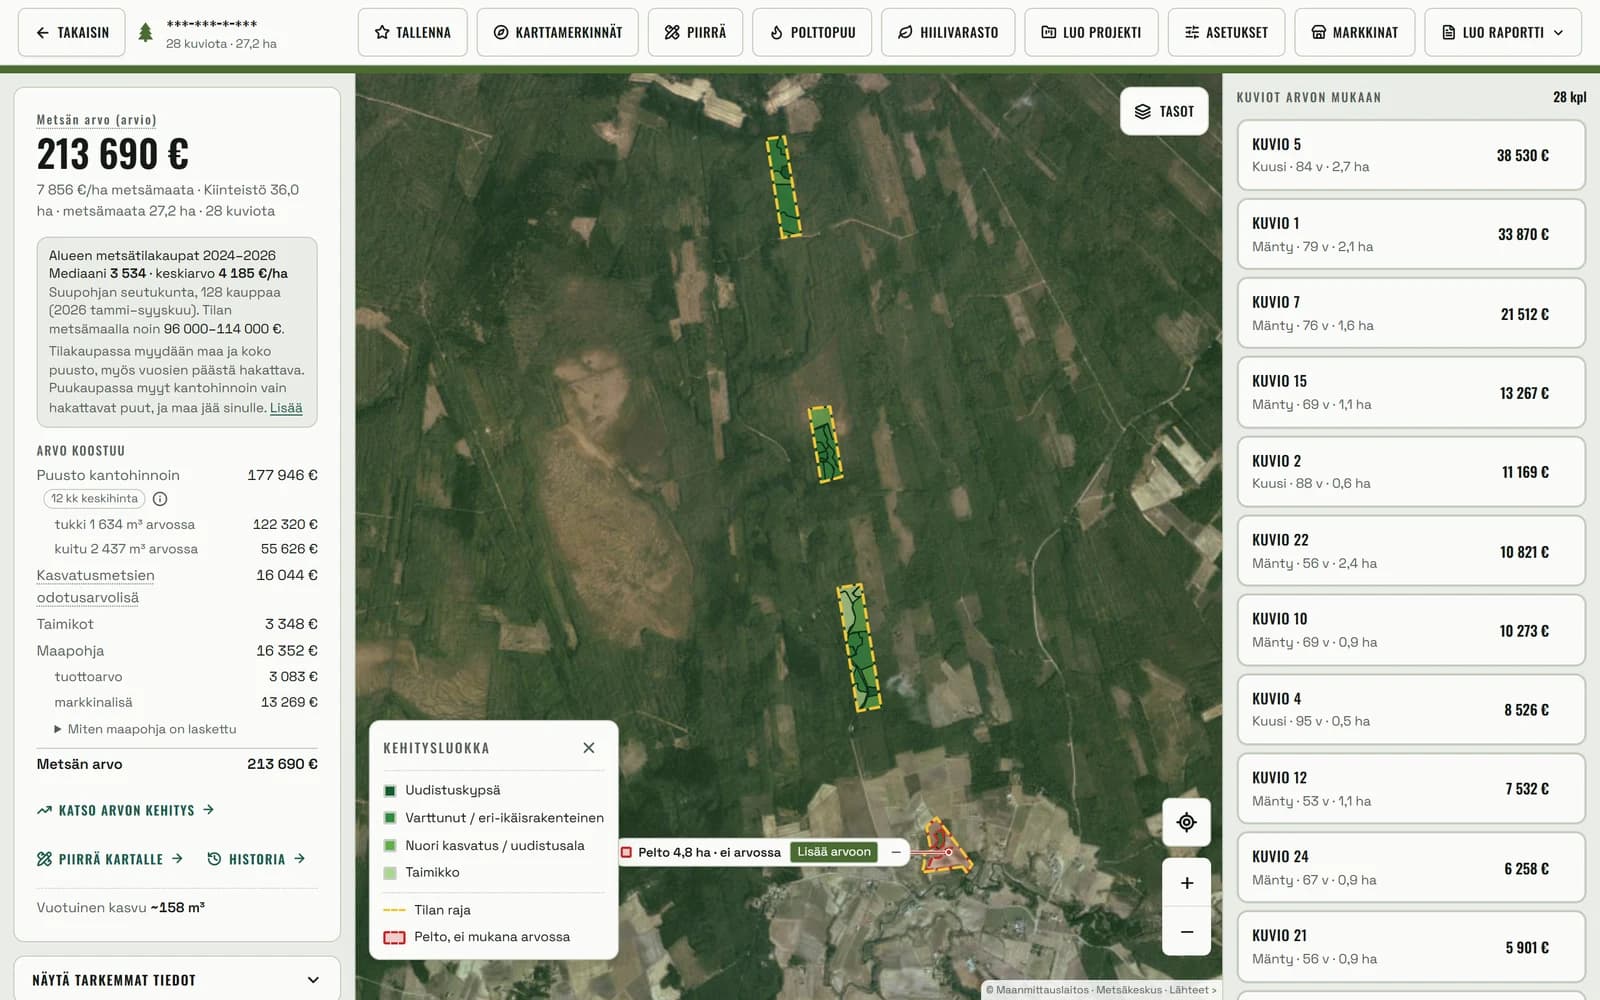Open the Markkinat menu item
1600x1000 pixels.
(x=1354, y=32)
